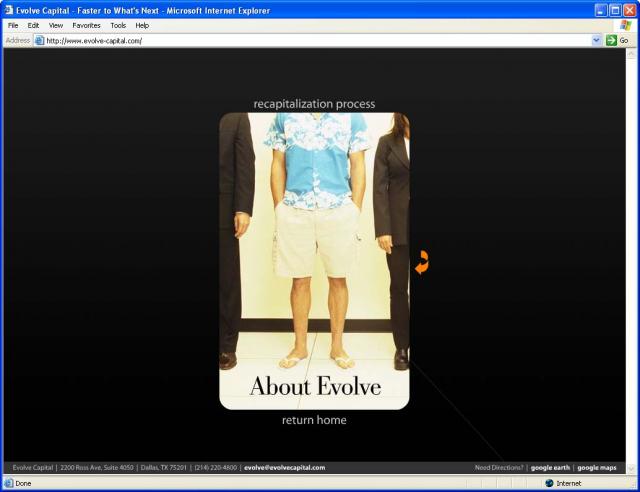Image resolution: width=640 pixels, height=492 pixels.
Task: Click the status bar Done page icon
Action: coord(9,483)
